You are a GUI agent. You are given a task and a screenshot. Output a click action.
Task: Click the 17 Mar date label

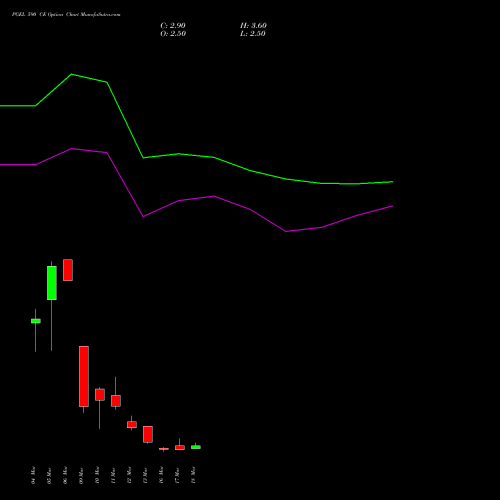tap(177, 475)
